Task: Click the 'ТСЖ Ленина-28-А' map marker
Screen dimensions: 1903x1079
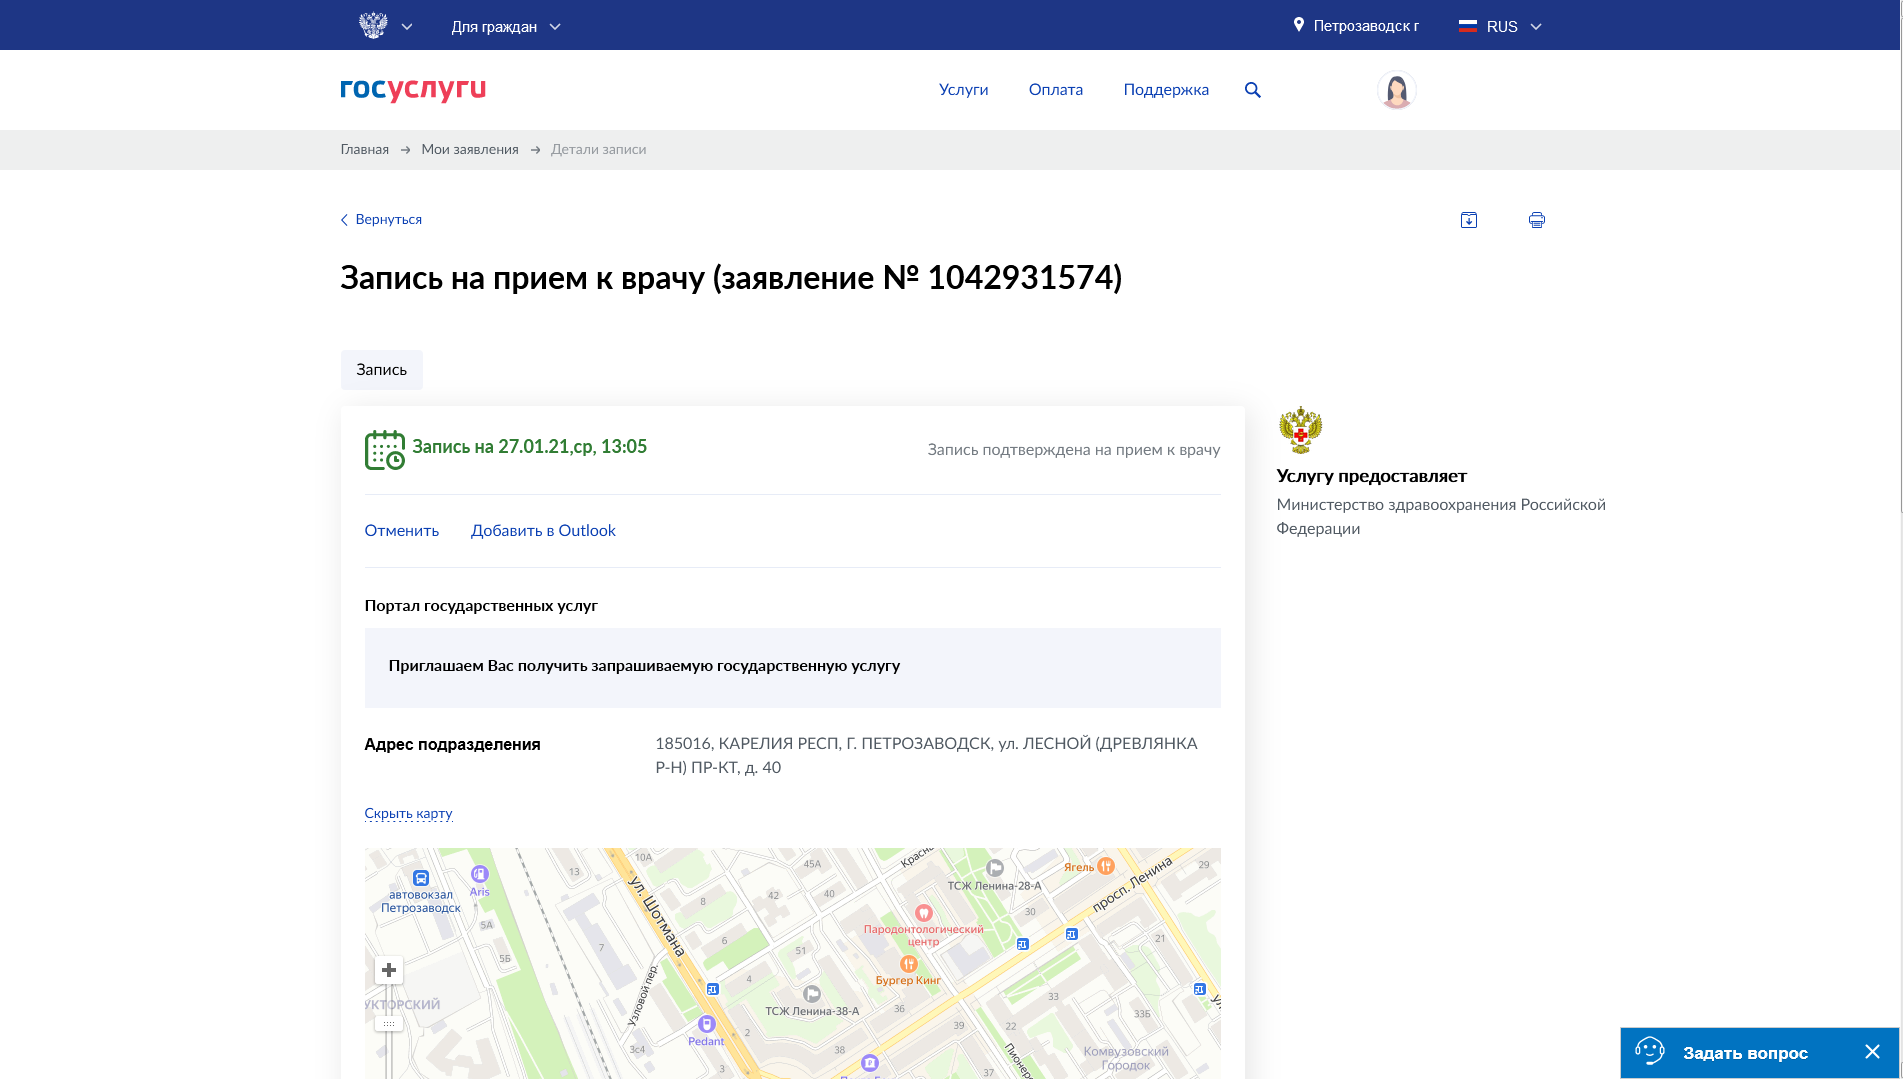Action: tap(995, 868)
